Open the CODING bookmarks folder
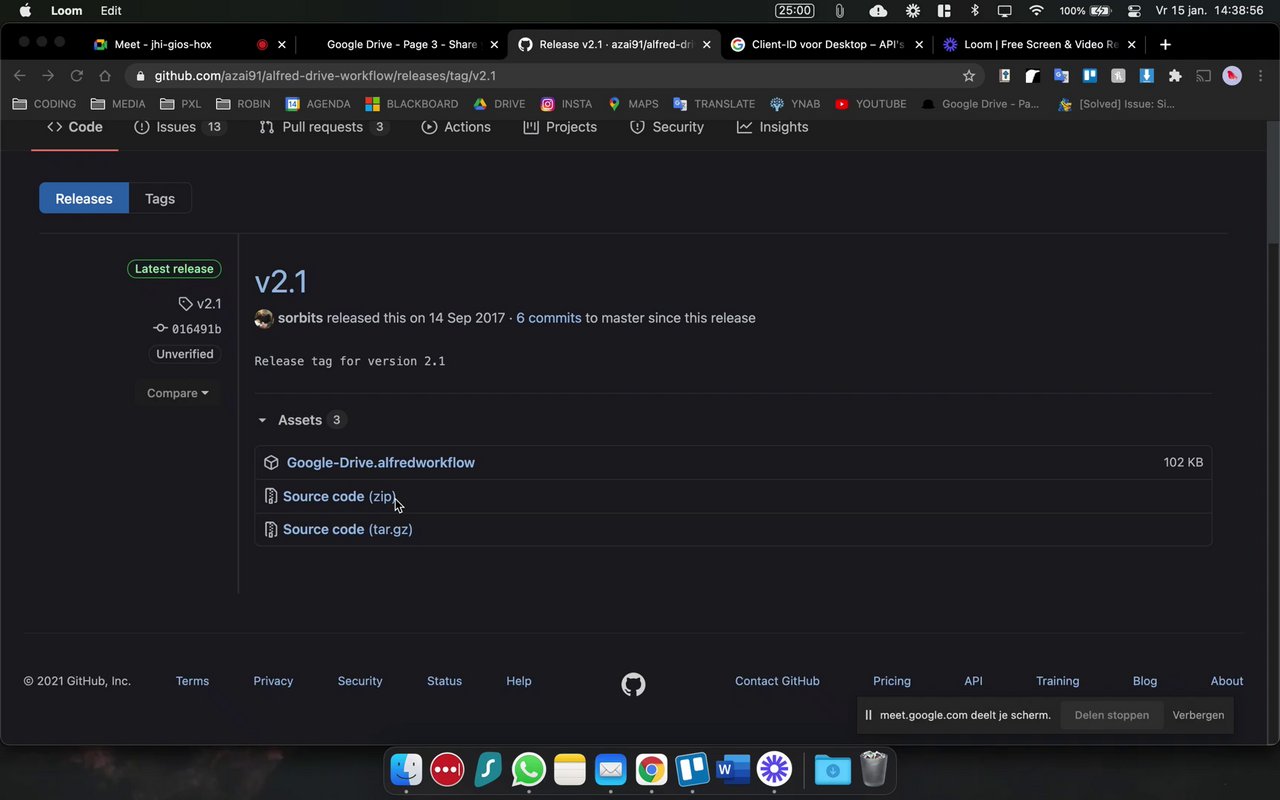 (x=44, y=104)
